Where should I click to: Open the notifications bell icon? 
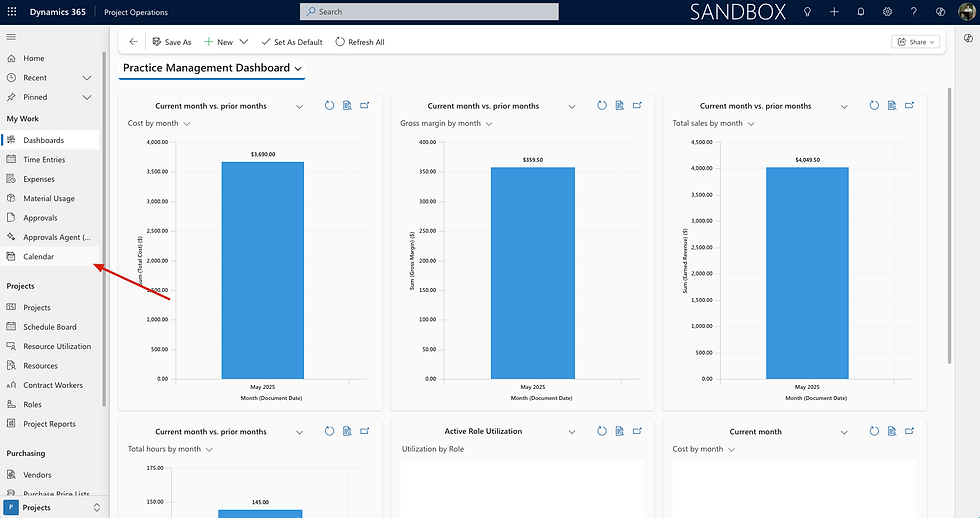(861, 12)
